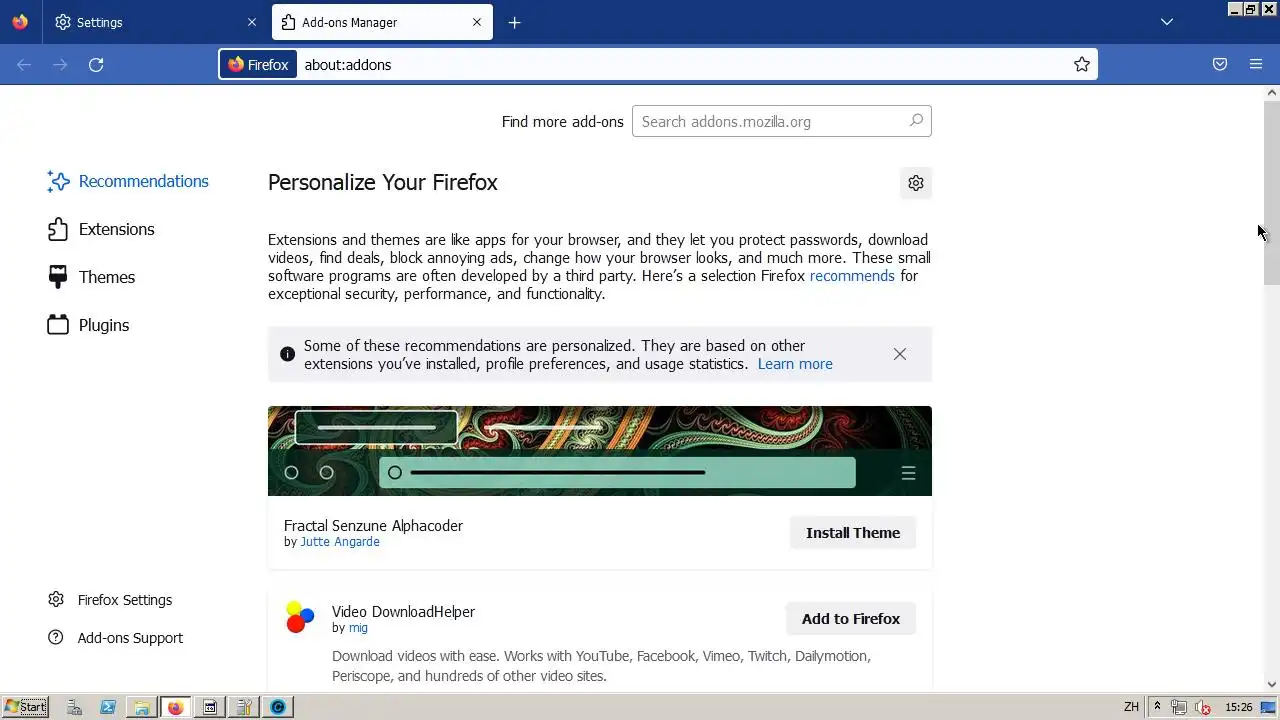Open the add-ons tools gear menu

pos(915,183)
